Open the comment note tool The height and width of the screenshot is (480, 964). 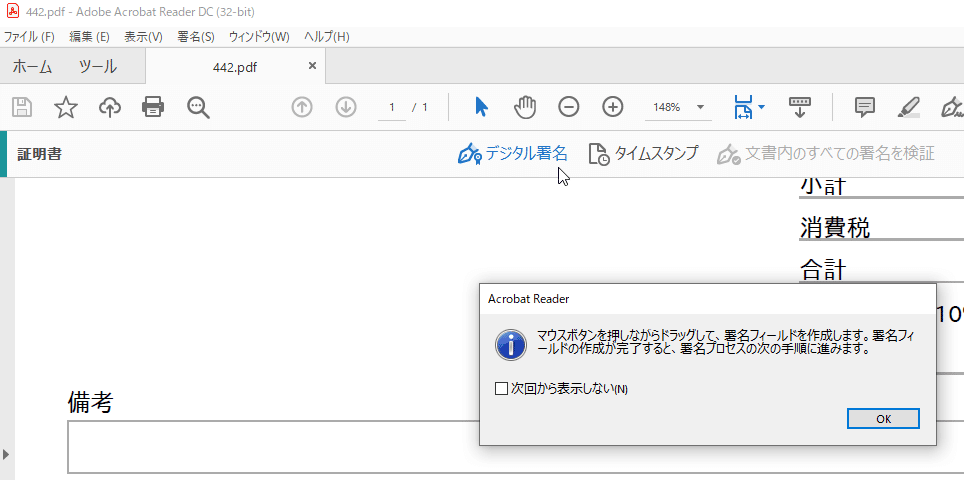click(x=865, y=107)
